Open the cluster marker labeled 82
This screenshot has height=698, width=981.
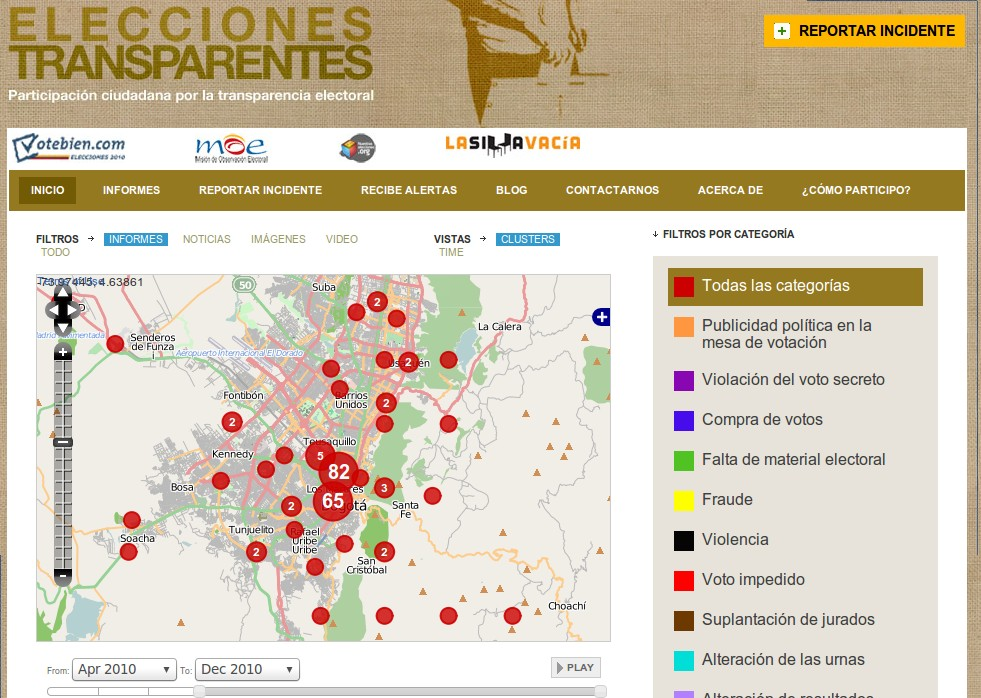point(338,471)
